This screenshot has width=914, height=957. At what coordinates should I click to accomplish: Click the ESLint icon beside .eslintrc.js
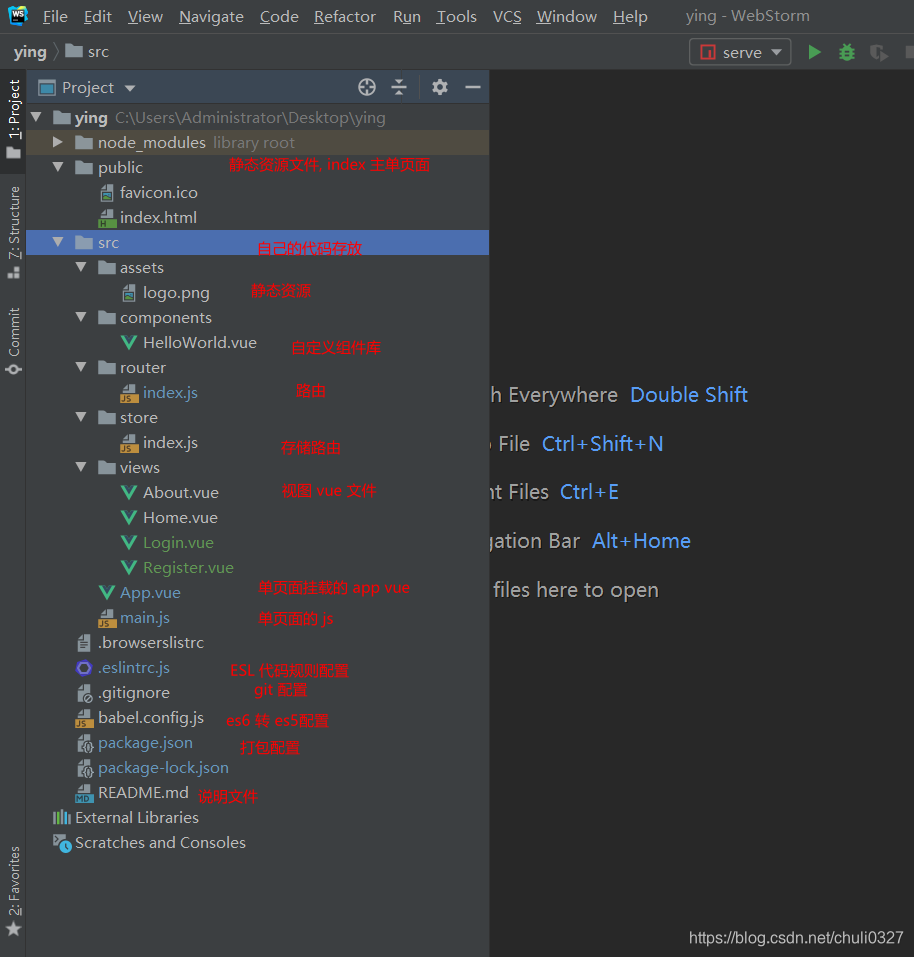click(x=84, y=668)
